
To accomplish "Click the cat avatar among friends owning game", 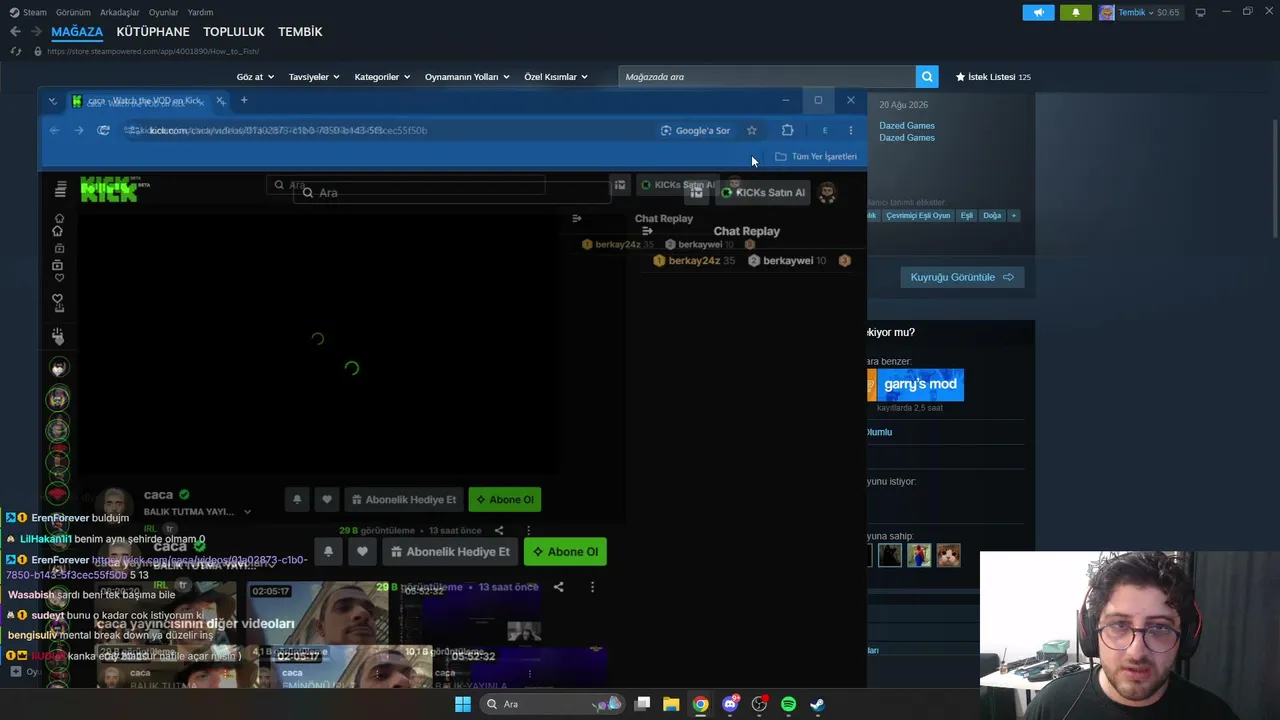I will 948,555.
